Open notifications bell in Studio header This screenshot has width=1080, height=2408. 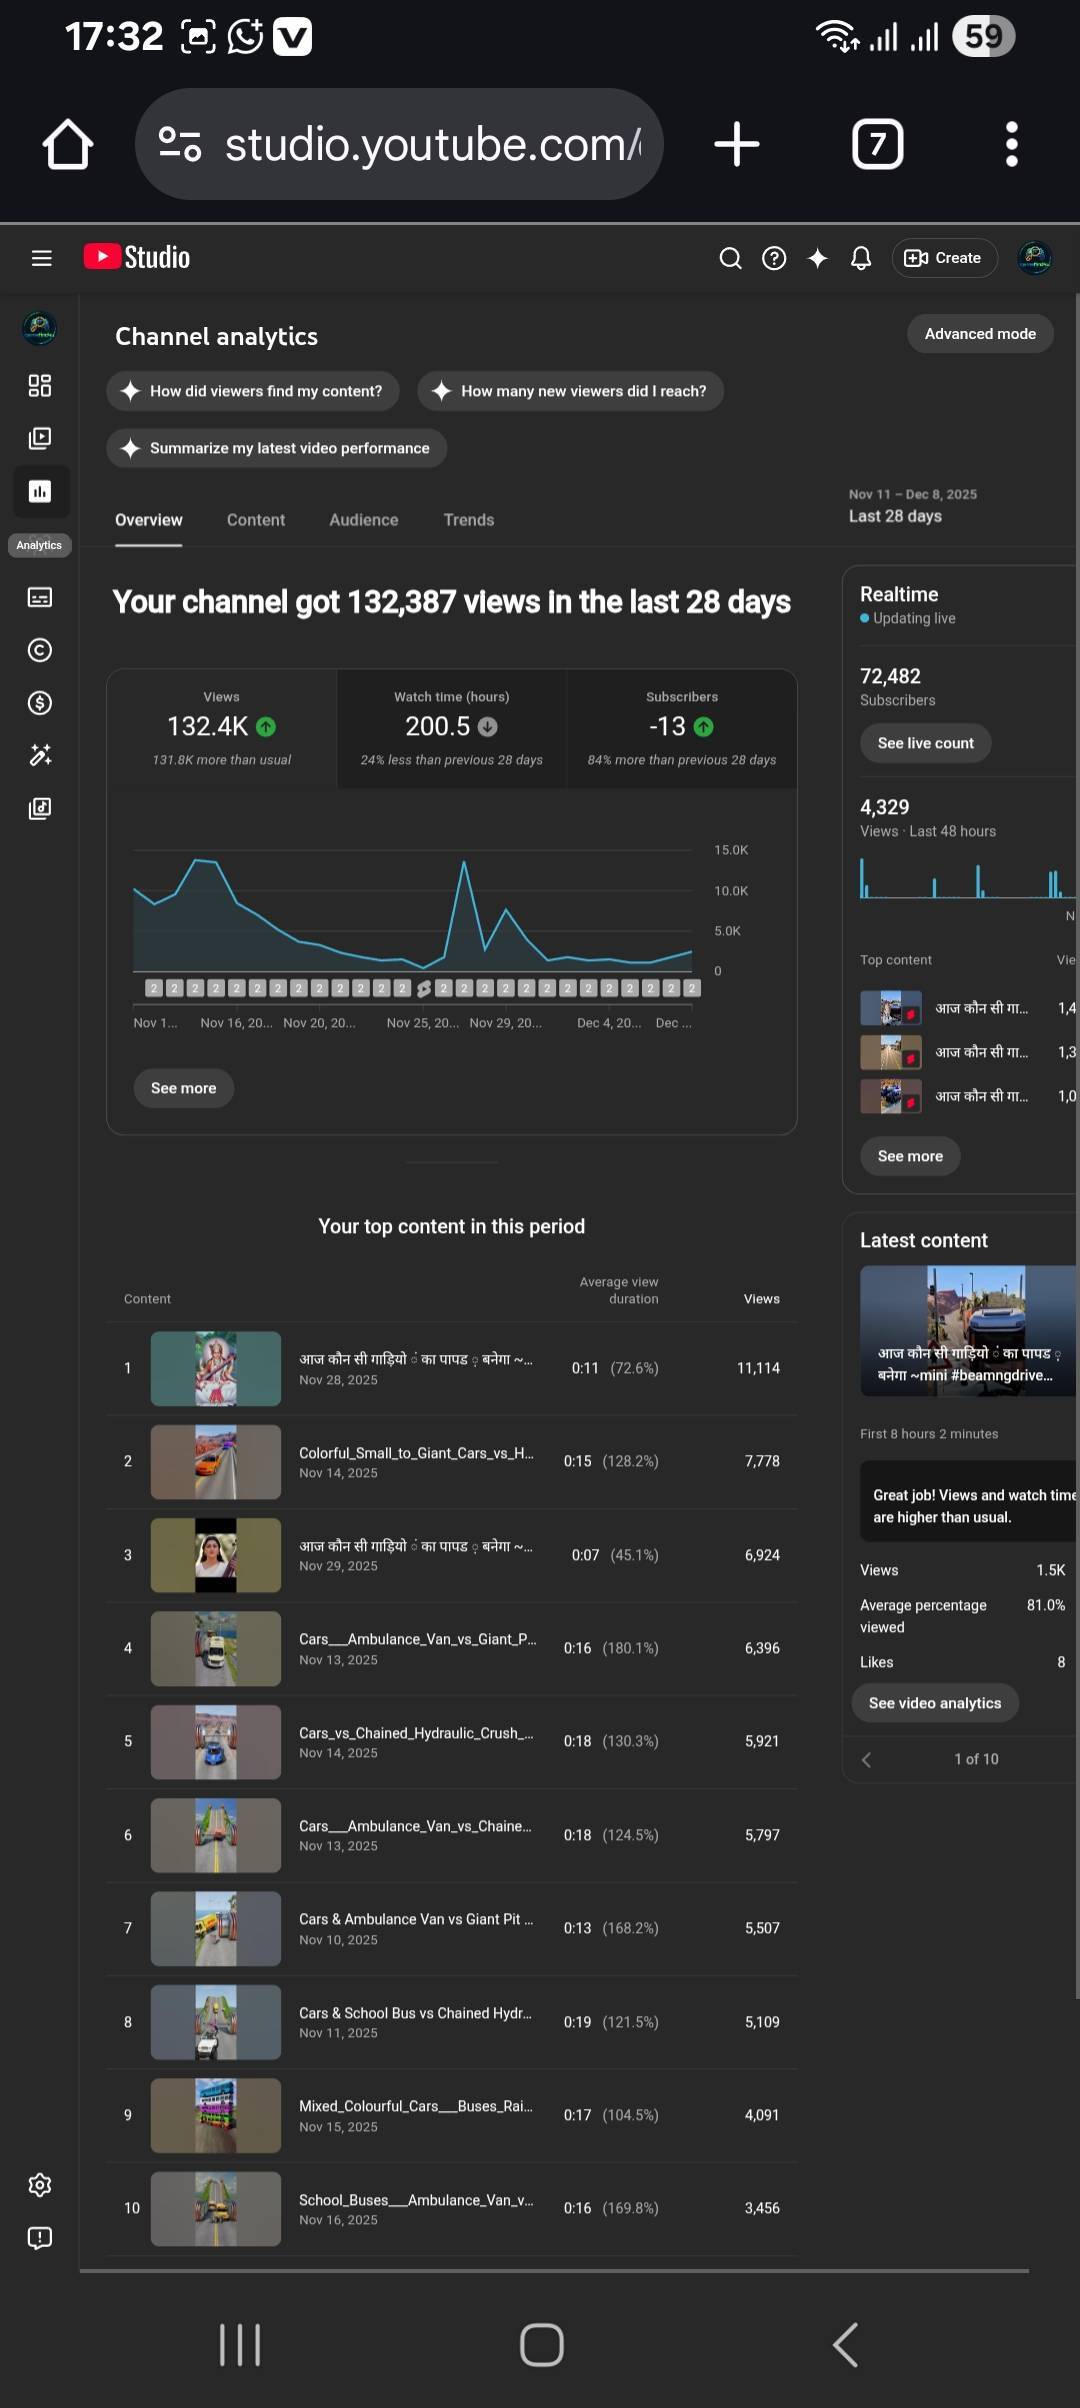pyautogui.click(x=860, y=258)
